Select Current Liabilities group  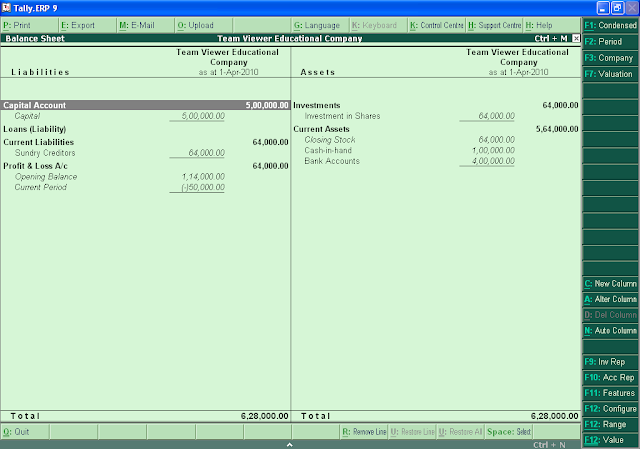(39, 142)
